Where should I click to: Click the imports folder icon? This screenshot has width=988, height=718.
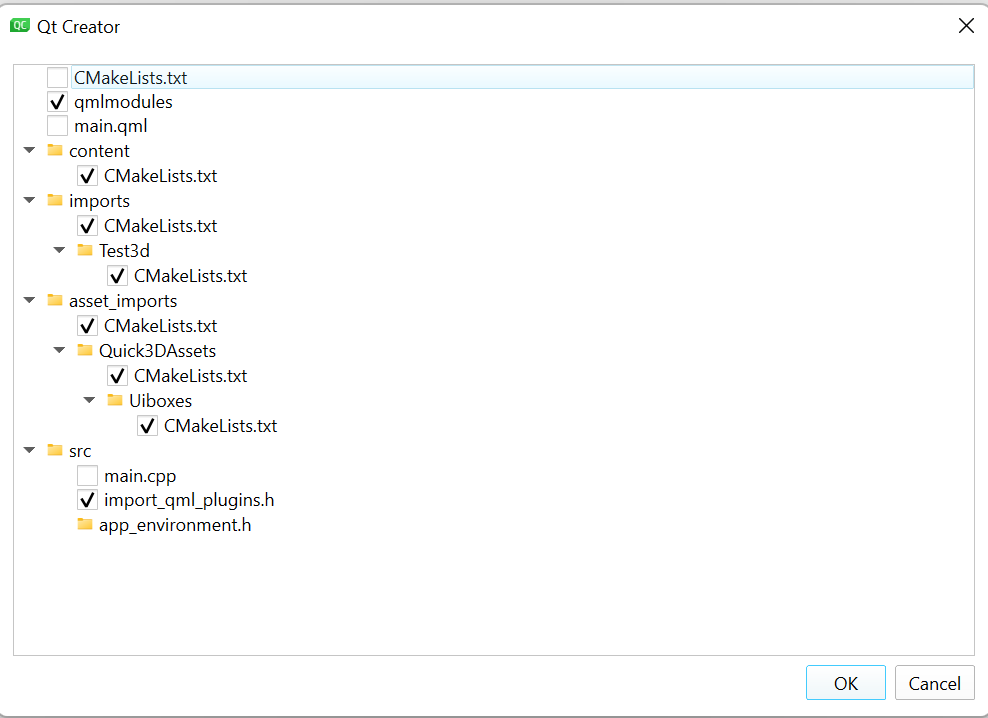[55, 200]
